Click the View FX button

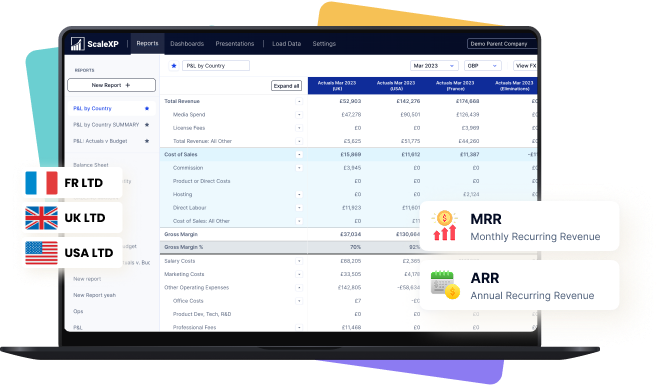pos(525,66)
